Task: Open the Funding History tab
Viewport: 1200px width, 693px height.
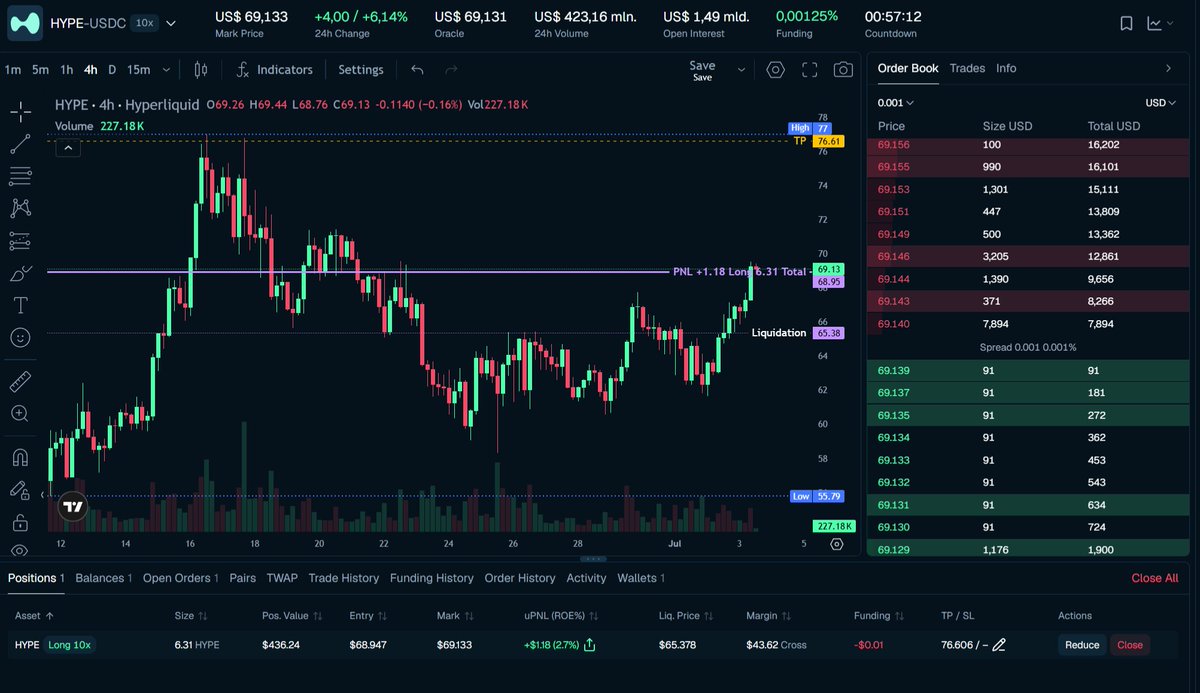Action: click(432, 578)
